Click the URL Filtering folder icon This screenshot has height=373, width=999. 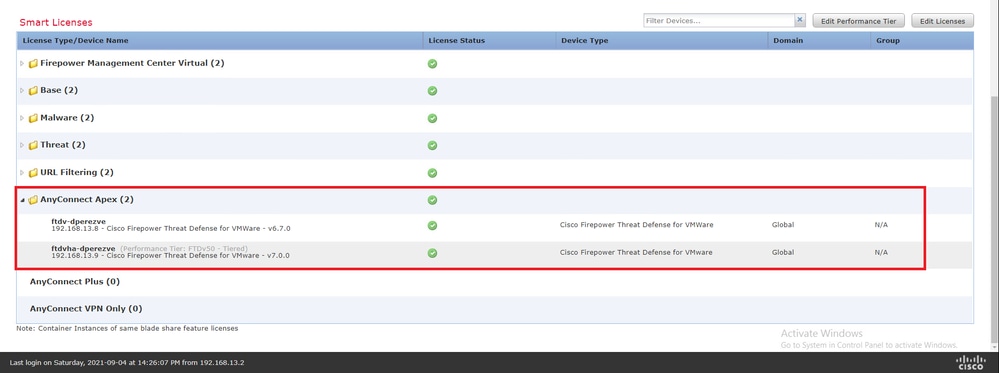pos(33,173)
